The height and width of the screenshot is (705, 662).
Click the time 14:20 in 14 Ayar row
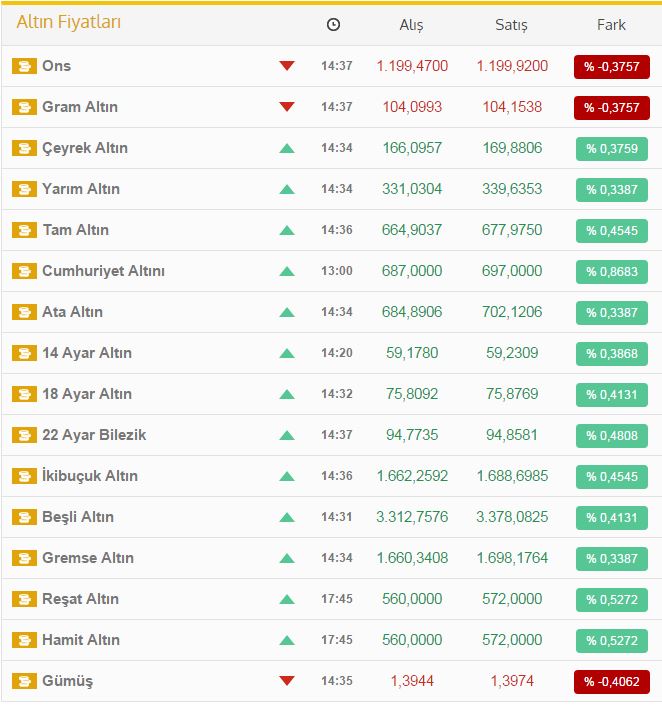click(337, 353)
